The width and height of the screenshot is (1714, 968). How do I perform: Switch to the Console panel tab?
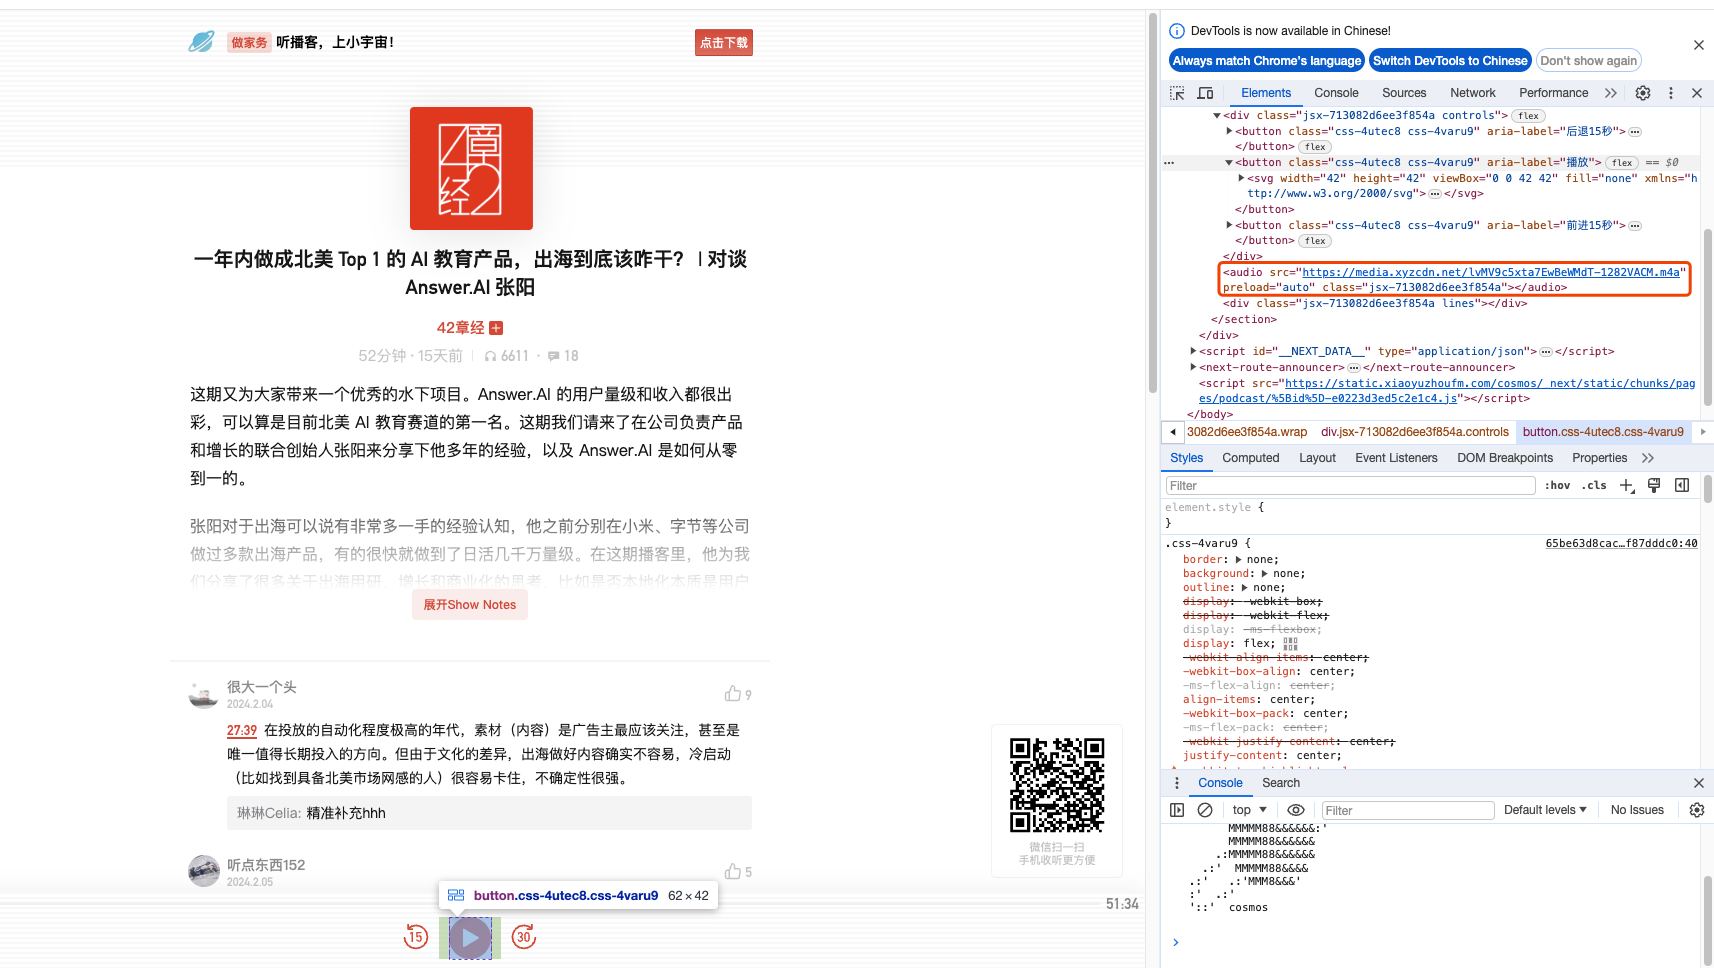tap(1336, 93)
